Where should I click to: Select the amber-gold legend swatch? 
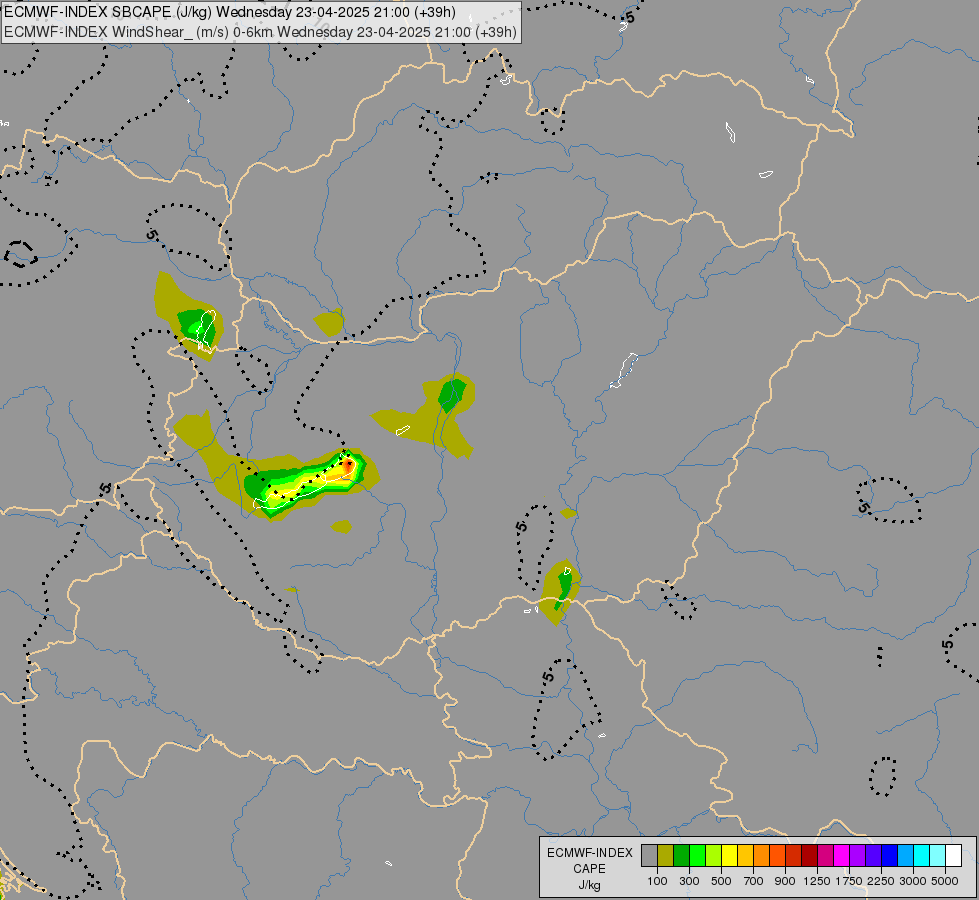pos(745,855)
